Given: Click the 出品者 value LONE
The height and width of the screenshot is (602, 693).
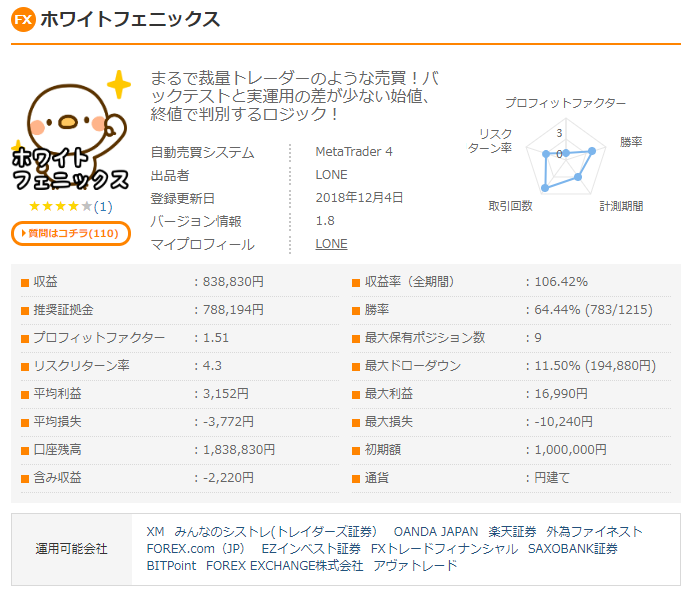Looking at the screenshot, I should (x=331, y=175).
